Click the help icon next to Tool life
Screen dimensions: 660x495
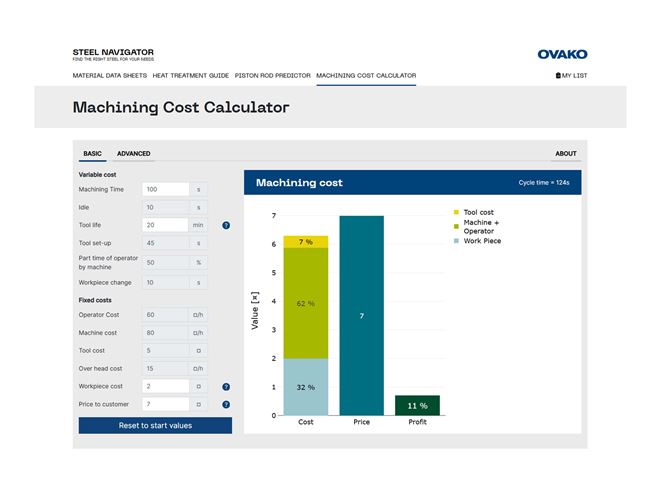(x=226, y=226)
